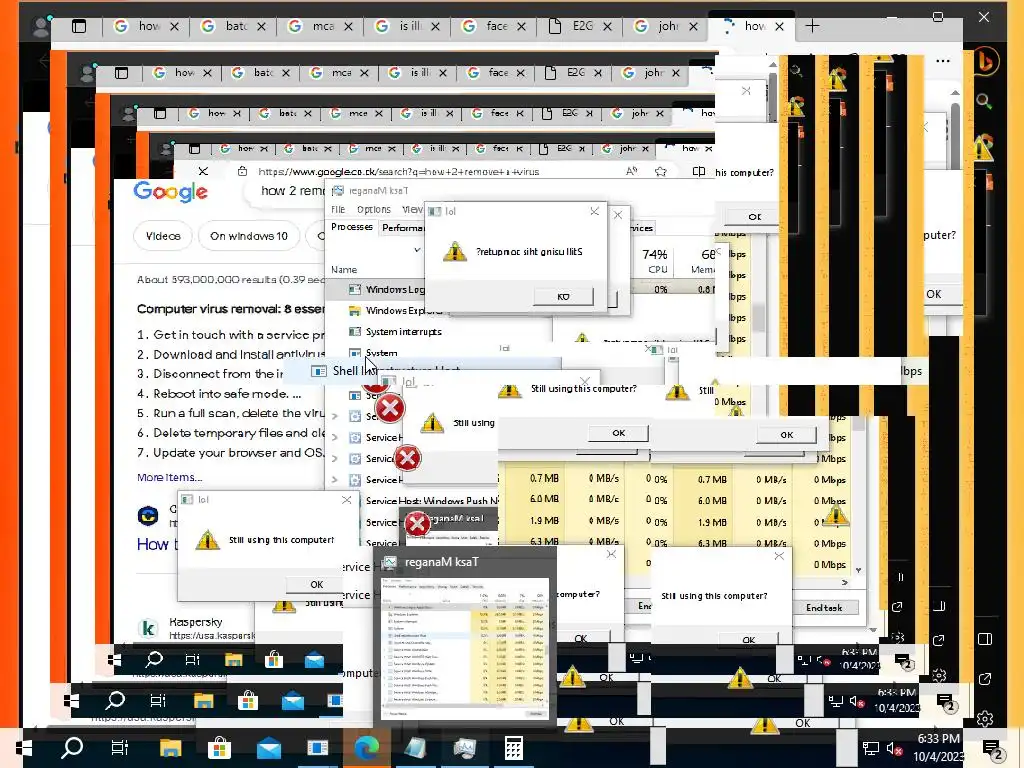Click OK in lower-left 'Still using this computer?' dialog
Viewport: 1024px width, 768px height.
tap(317, 584)
